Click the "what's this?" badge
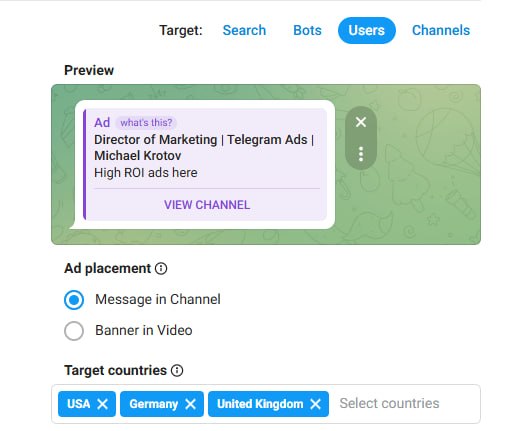The image size is (521, 431). 146,123
